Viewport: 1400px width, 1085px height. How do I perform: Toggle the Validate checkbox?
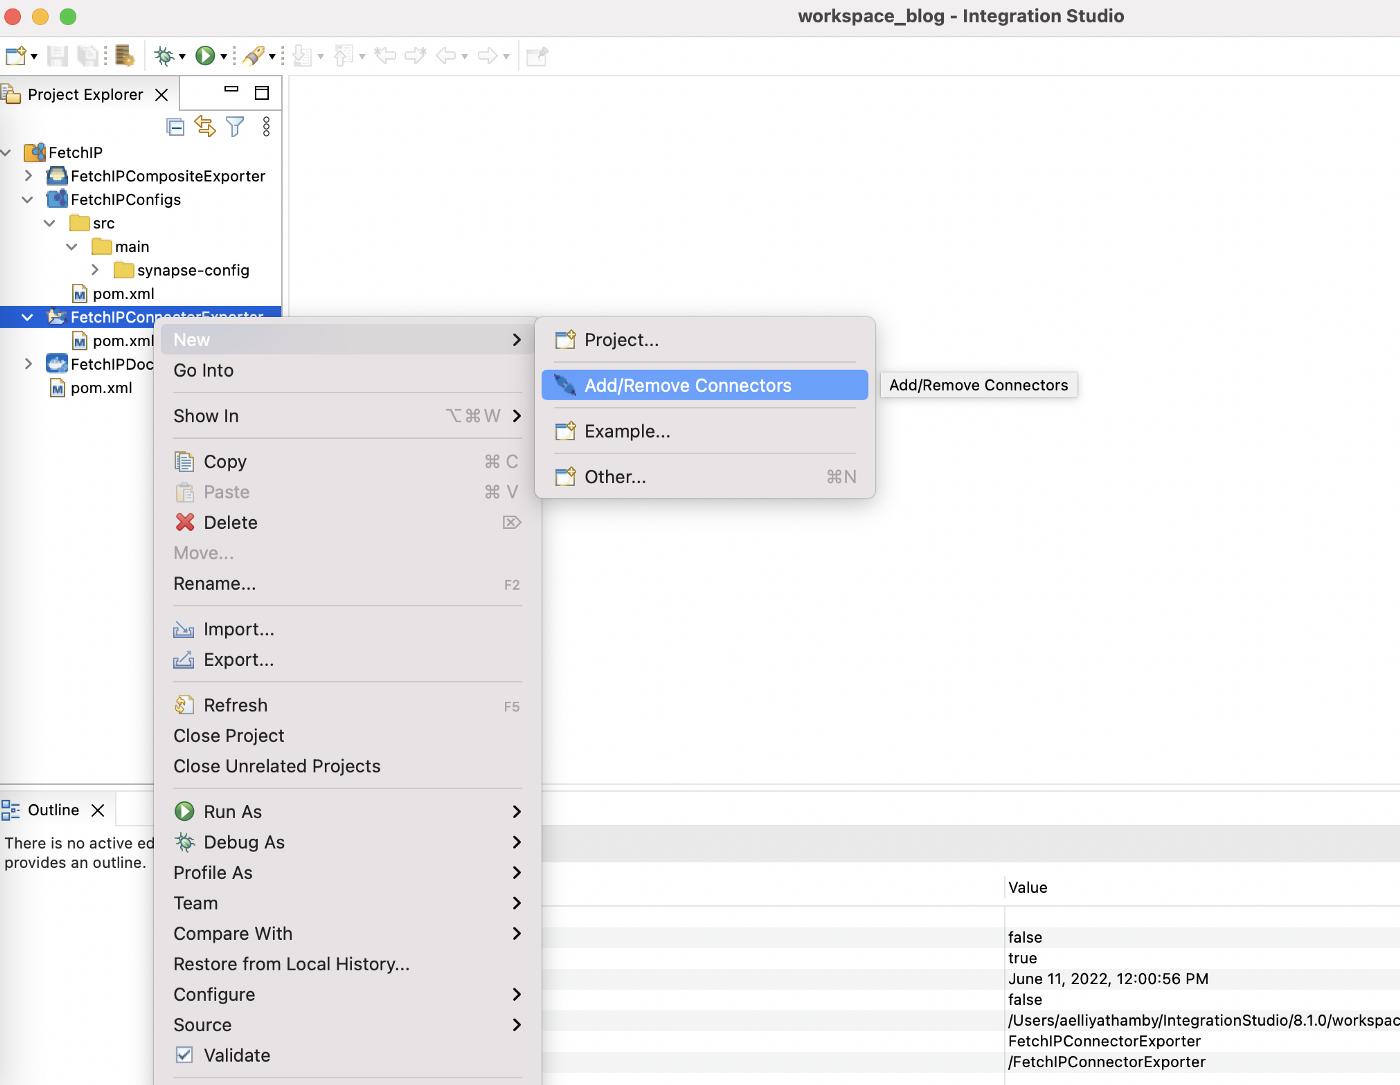[184, 1054]
